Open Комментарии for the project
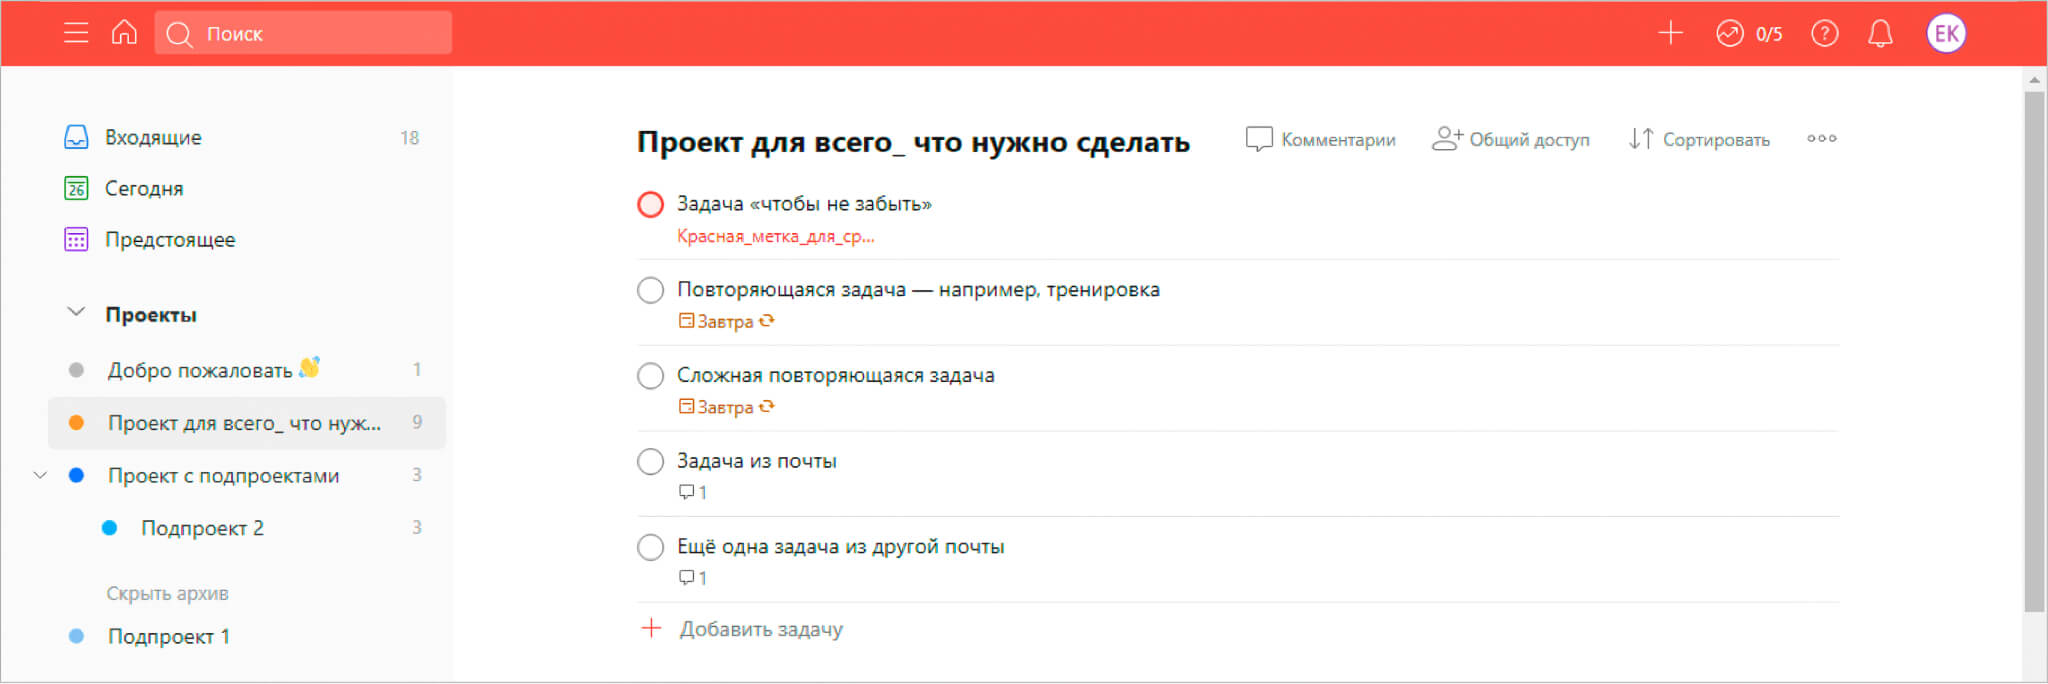The height and width of the screenshot is (684, 2048). click(1320, 139)
